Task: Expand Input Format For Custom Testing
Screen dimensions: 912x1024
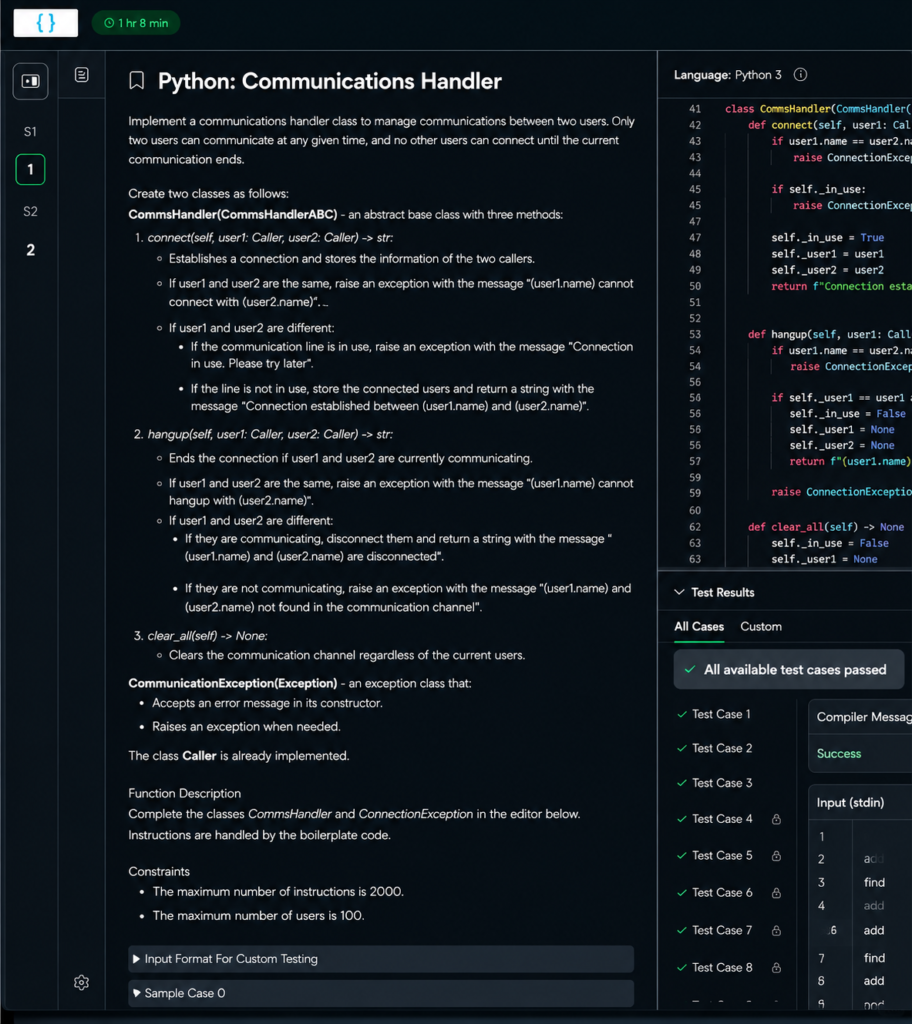Action: point(381,959)
